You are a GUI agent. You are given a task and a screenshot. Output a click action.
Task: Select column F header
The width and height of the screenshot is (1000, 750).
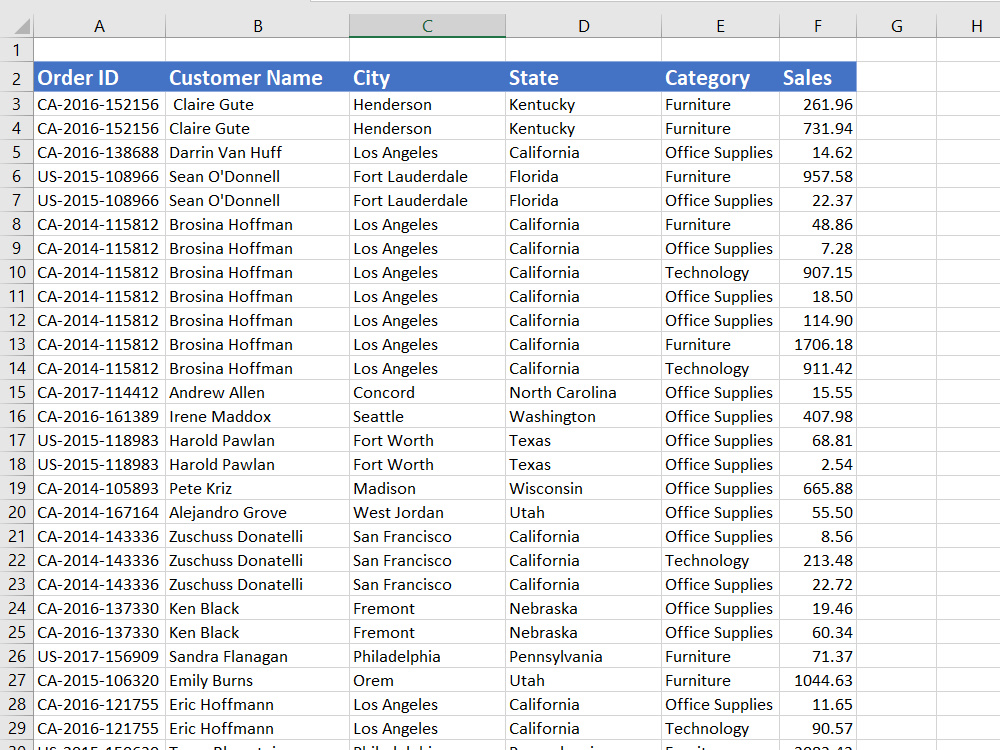click(818, 26)
